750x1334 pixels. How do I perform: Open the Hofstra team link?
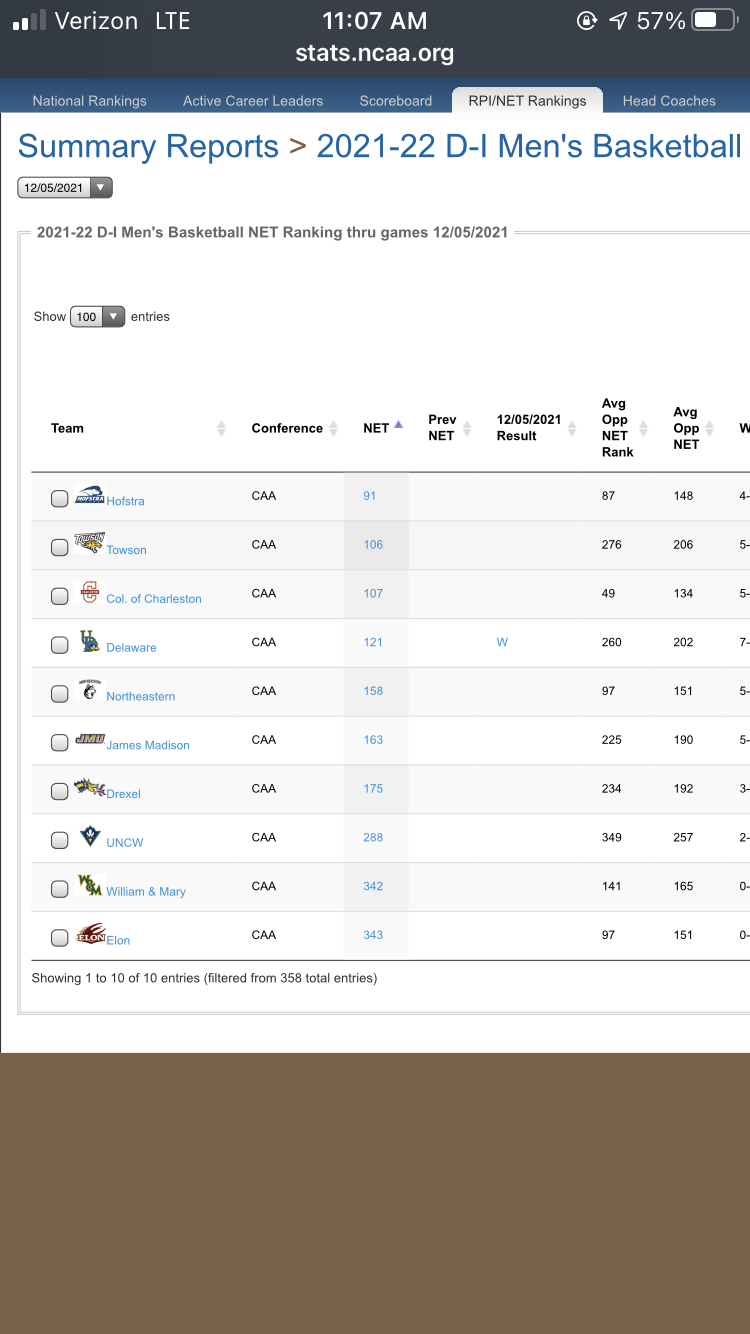point(125,501)
